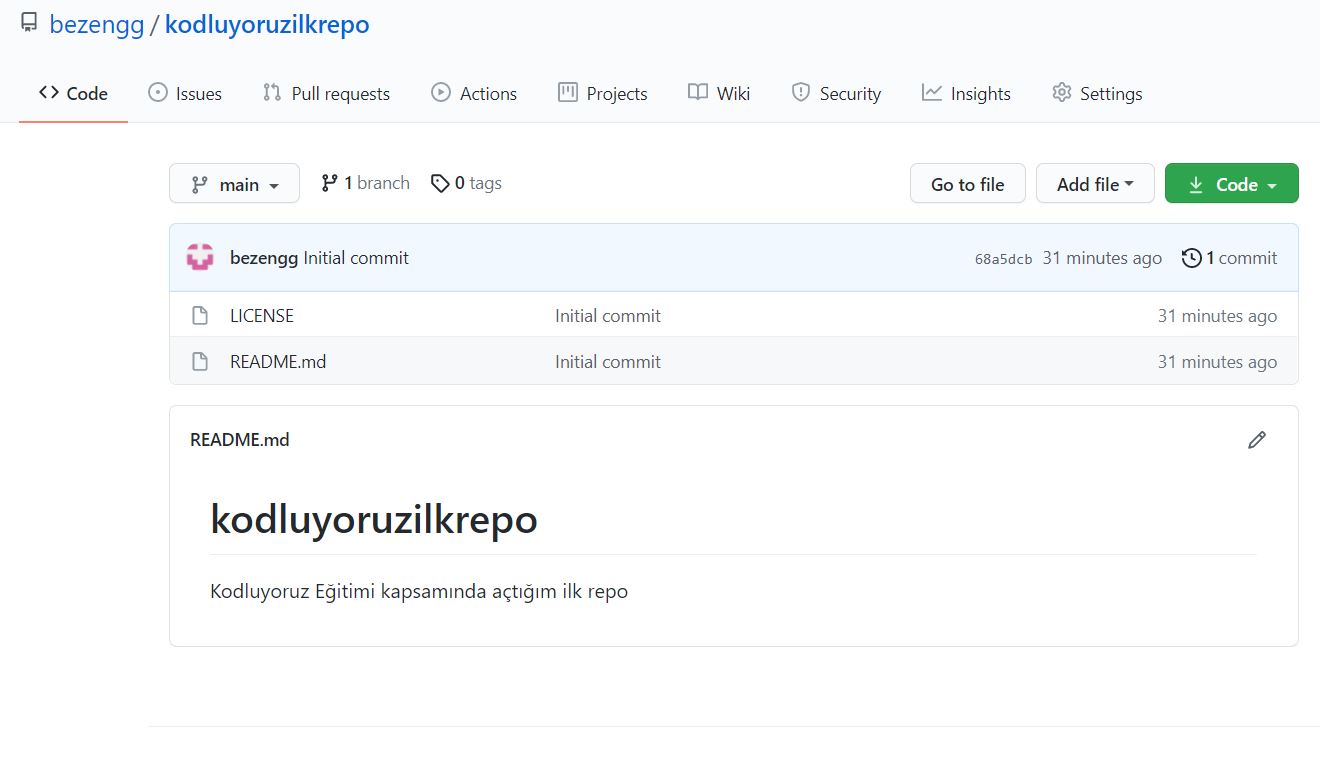Click the download icon on Code button
This screenshot has height=768, width=1320.
[1196, 185]
